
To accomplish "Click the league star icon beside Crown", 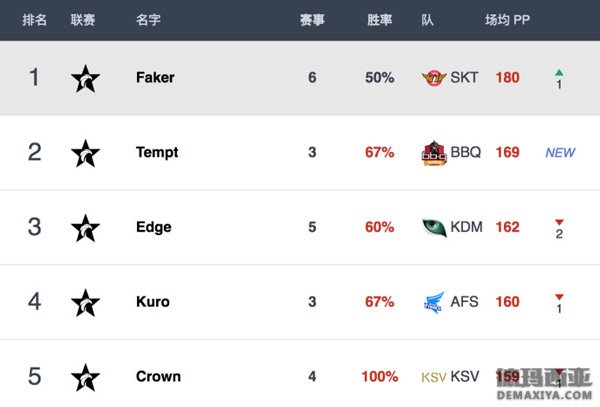I will [x=85, y=378].
